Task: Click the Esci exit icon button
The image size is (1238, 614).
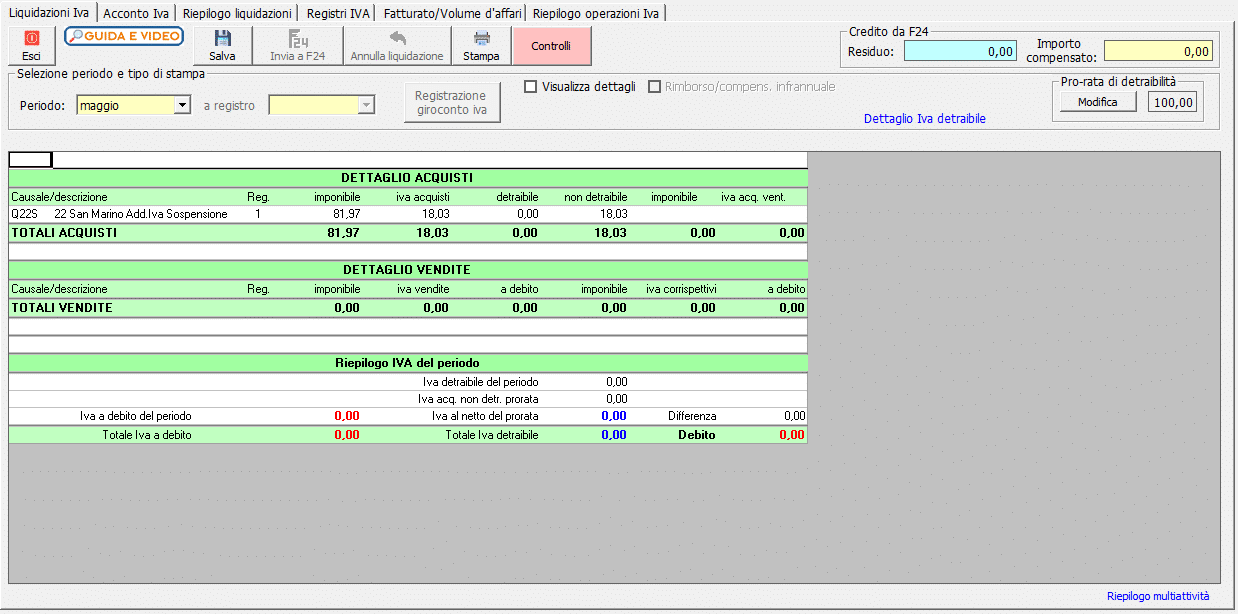Action: 32,46
